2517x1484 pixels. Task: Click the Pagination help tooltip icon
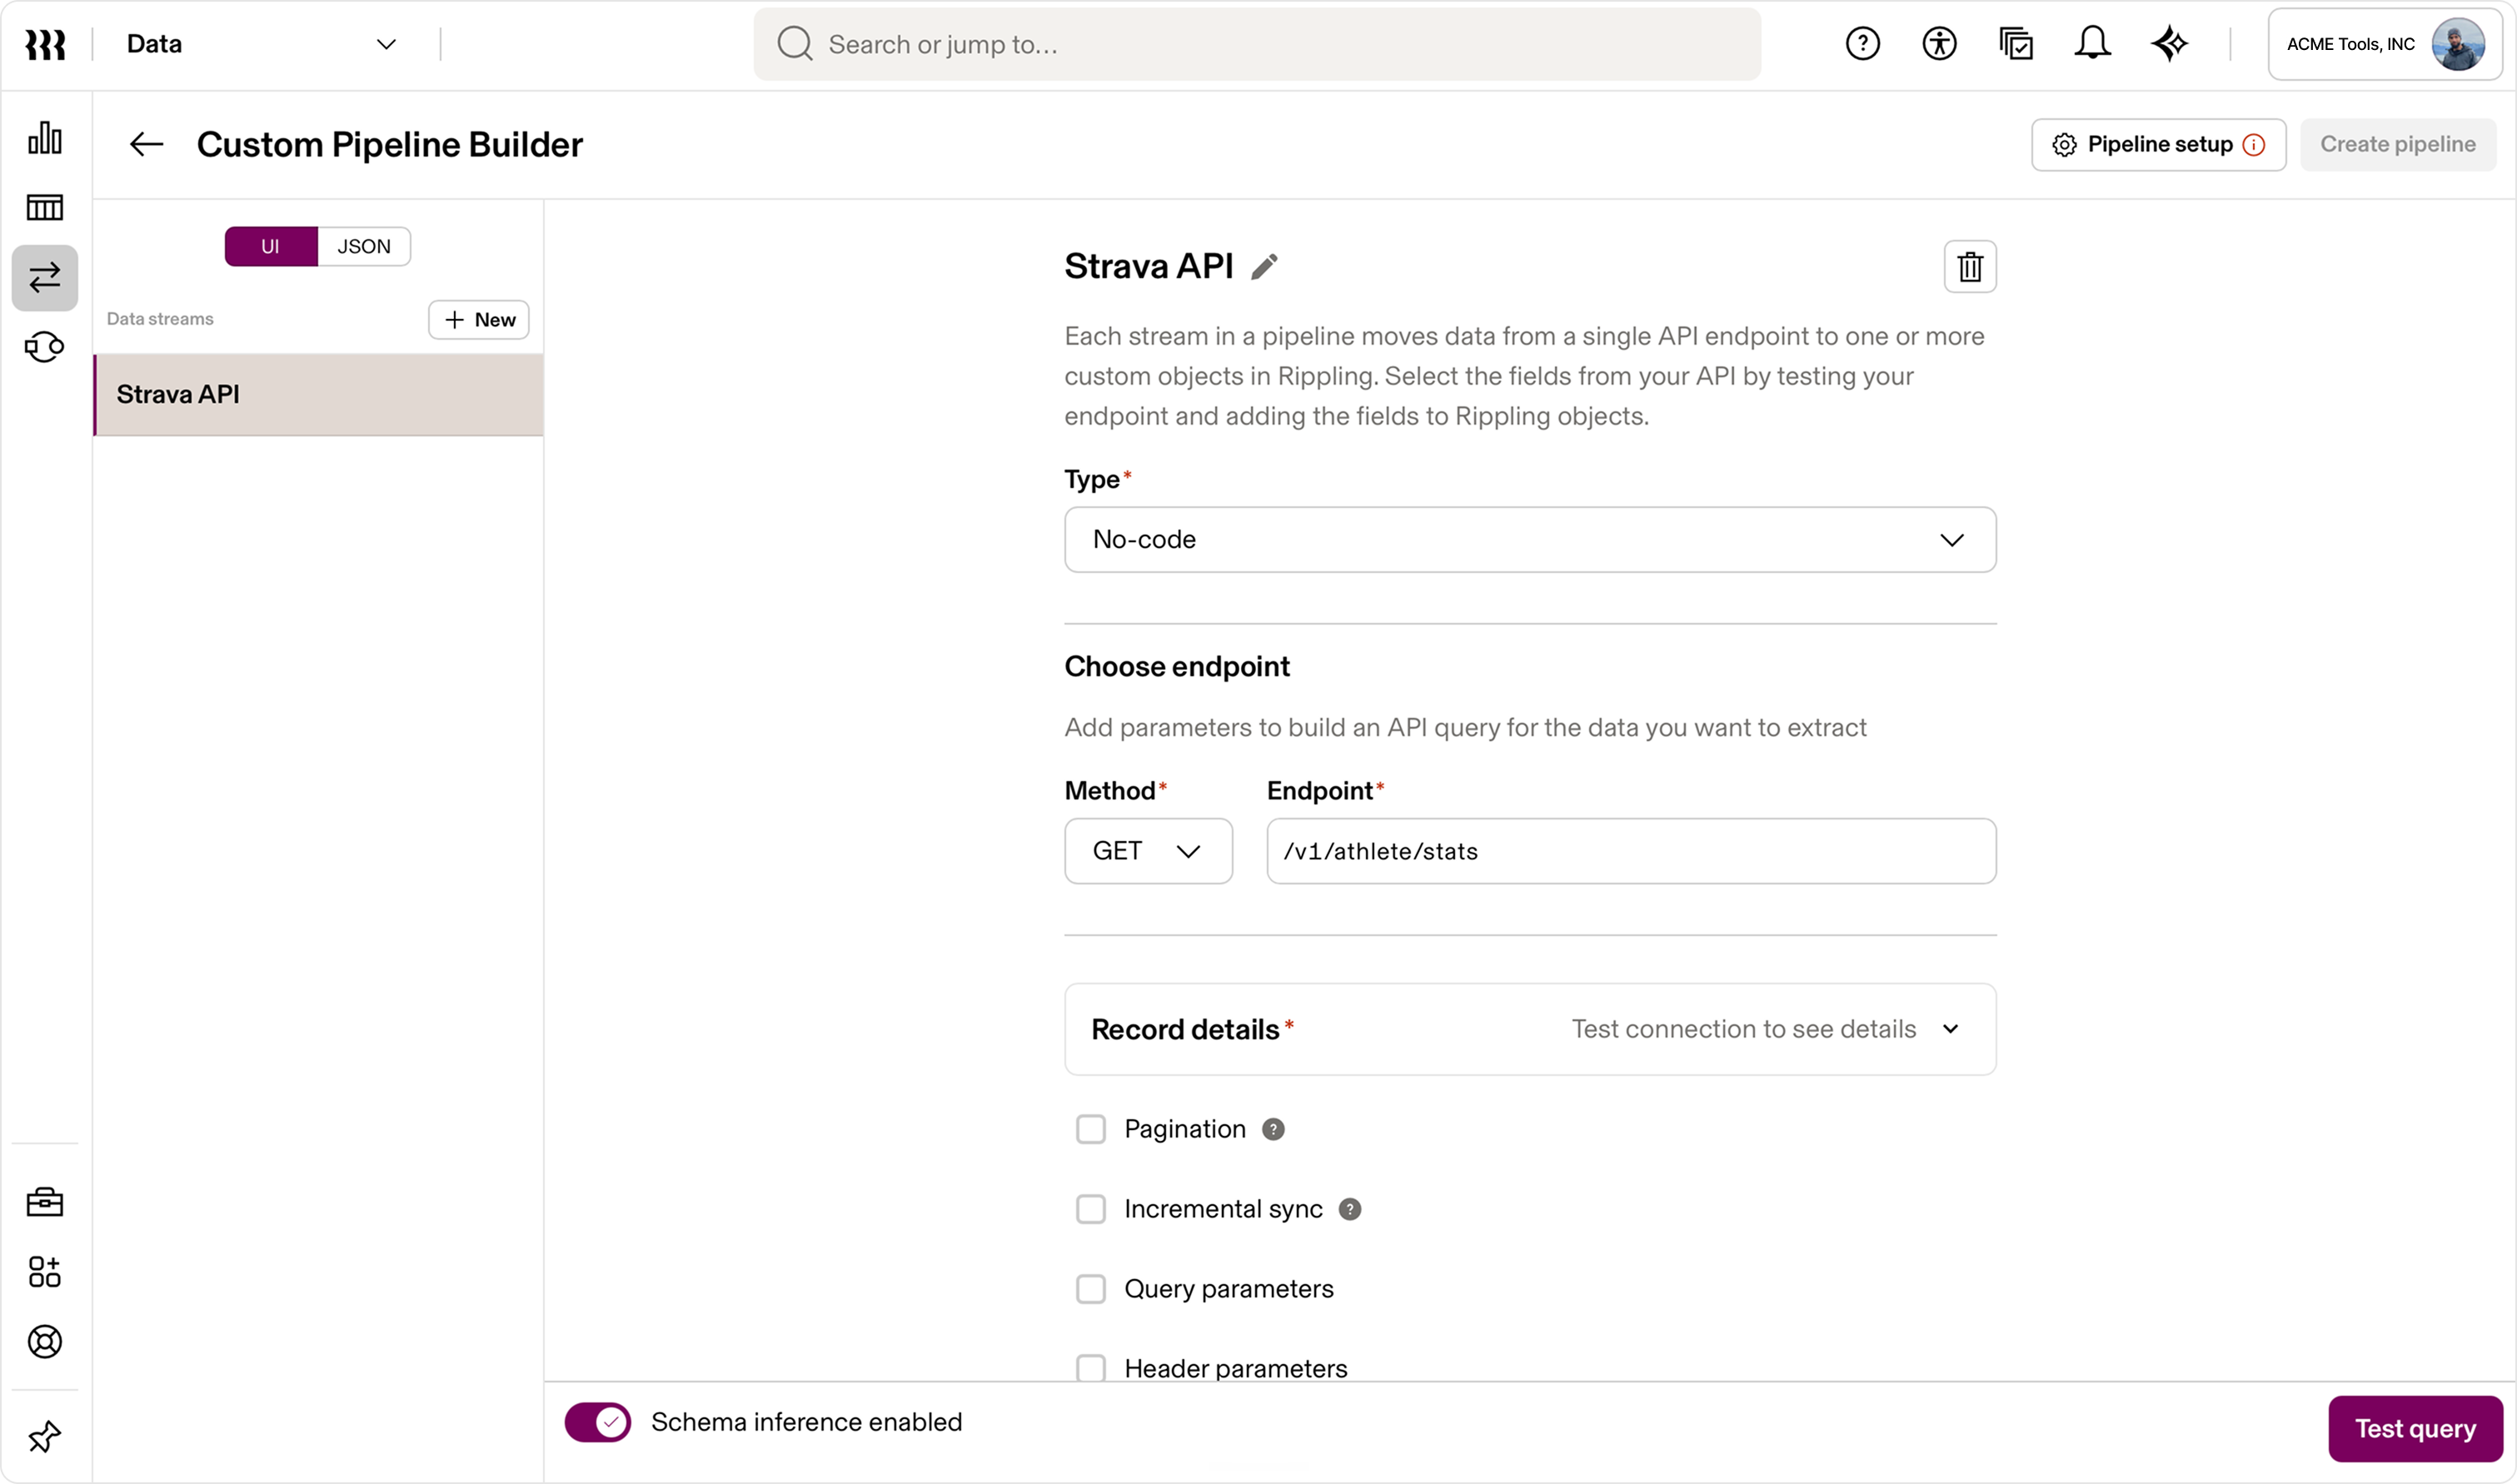(1273, 1129)
